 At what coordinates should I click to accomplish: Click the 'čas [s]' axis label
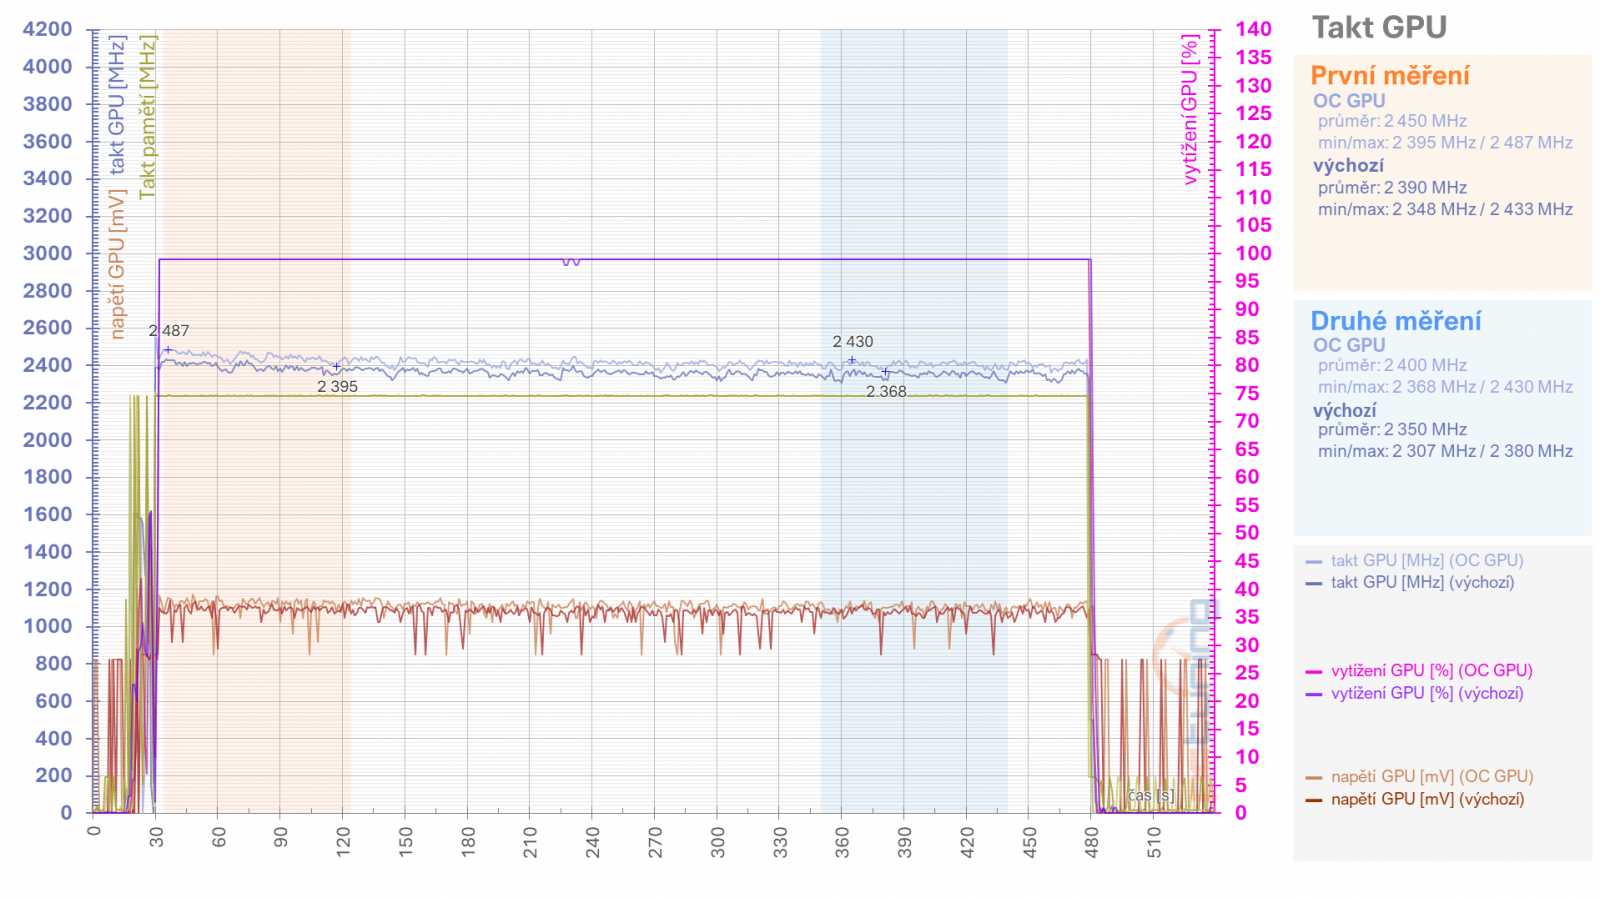pyautogui.click(x=1151, y=796)
